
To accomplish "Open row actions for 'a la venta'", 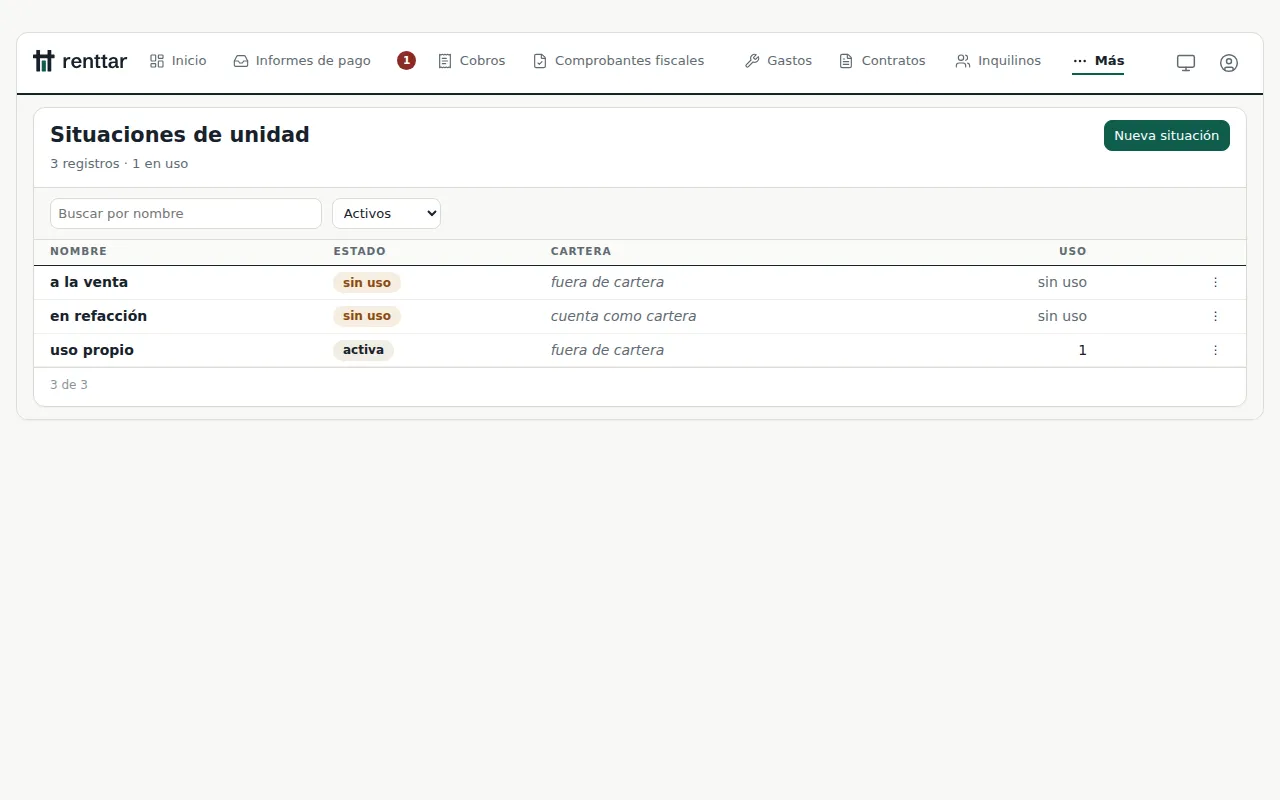I will tap(1215, 282).
